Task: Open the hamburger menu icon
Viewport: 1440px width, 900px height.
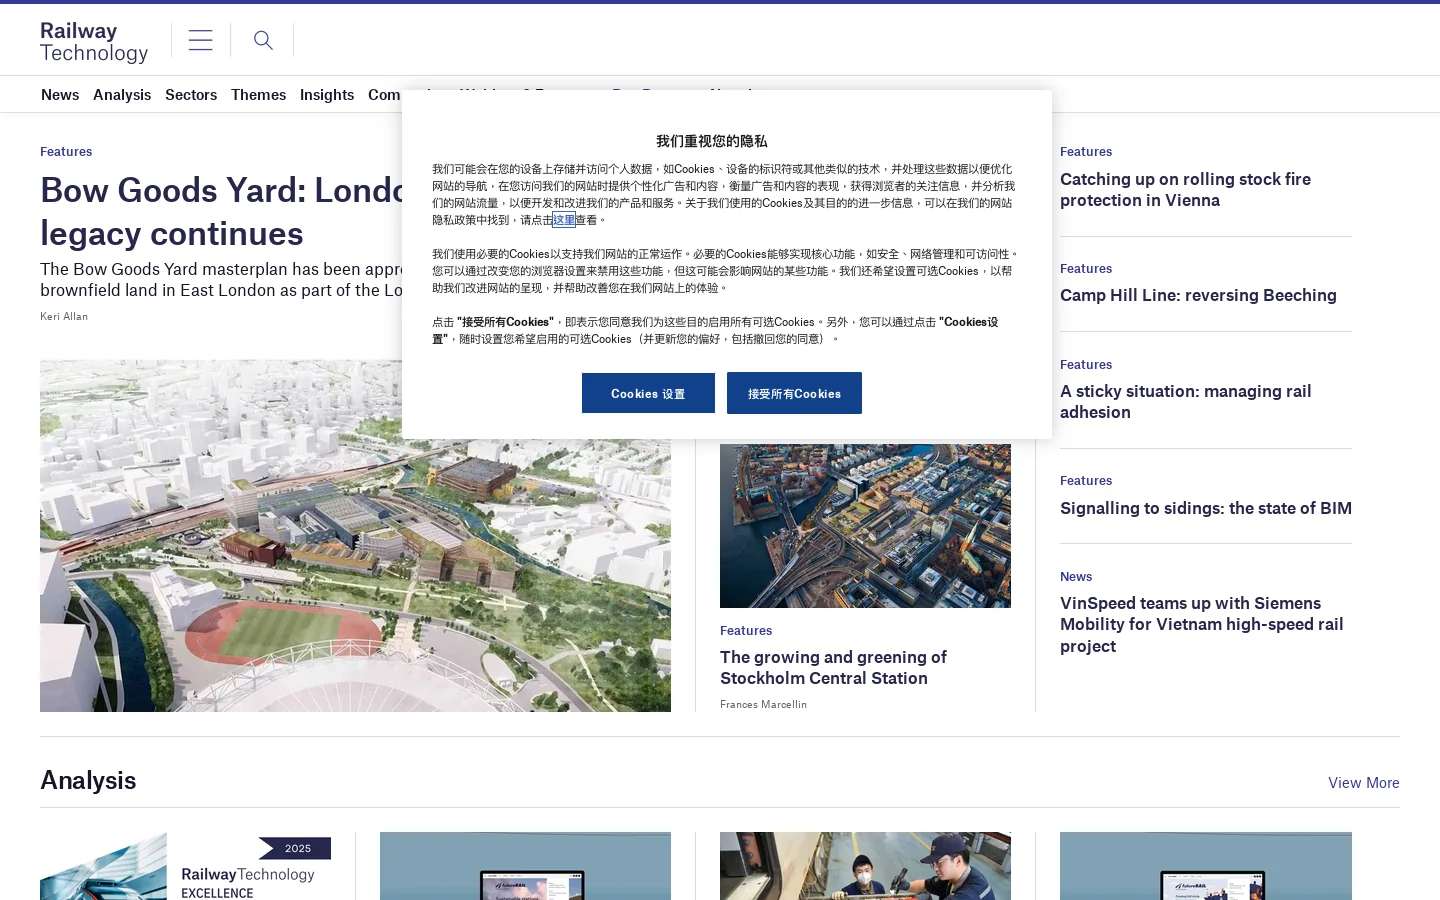Action: tap(200, 40)
